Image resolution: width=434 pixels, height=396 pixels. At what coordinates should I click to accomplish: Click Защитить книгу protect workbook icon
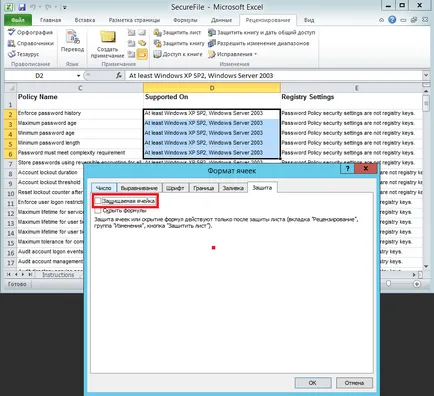(x=157, y=43)
